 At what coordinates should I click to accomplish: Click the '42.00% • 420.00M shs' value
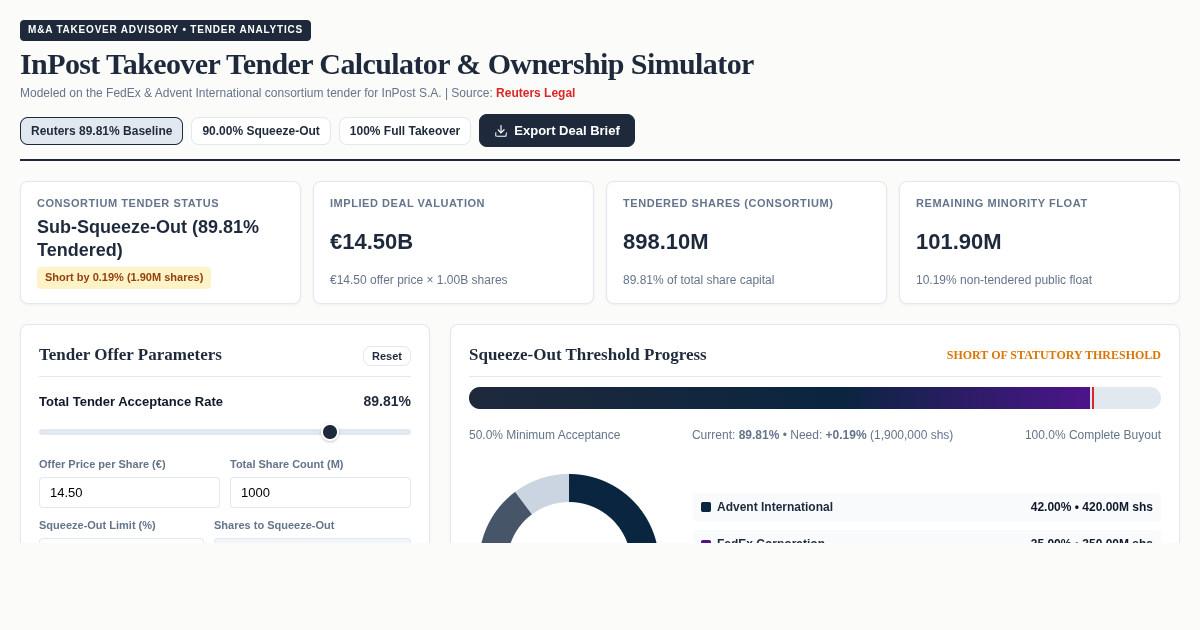[1092, 507]
